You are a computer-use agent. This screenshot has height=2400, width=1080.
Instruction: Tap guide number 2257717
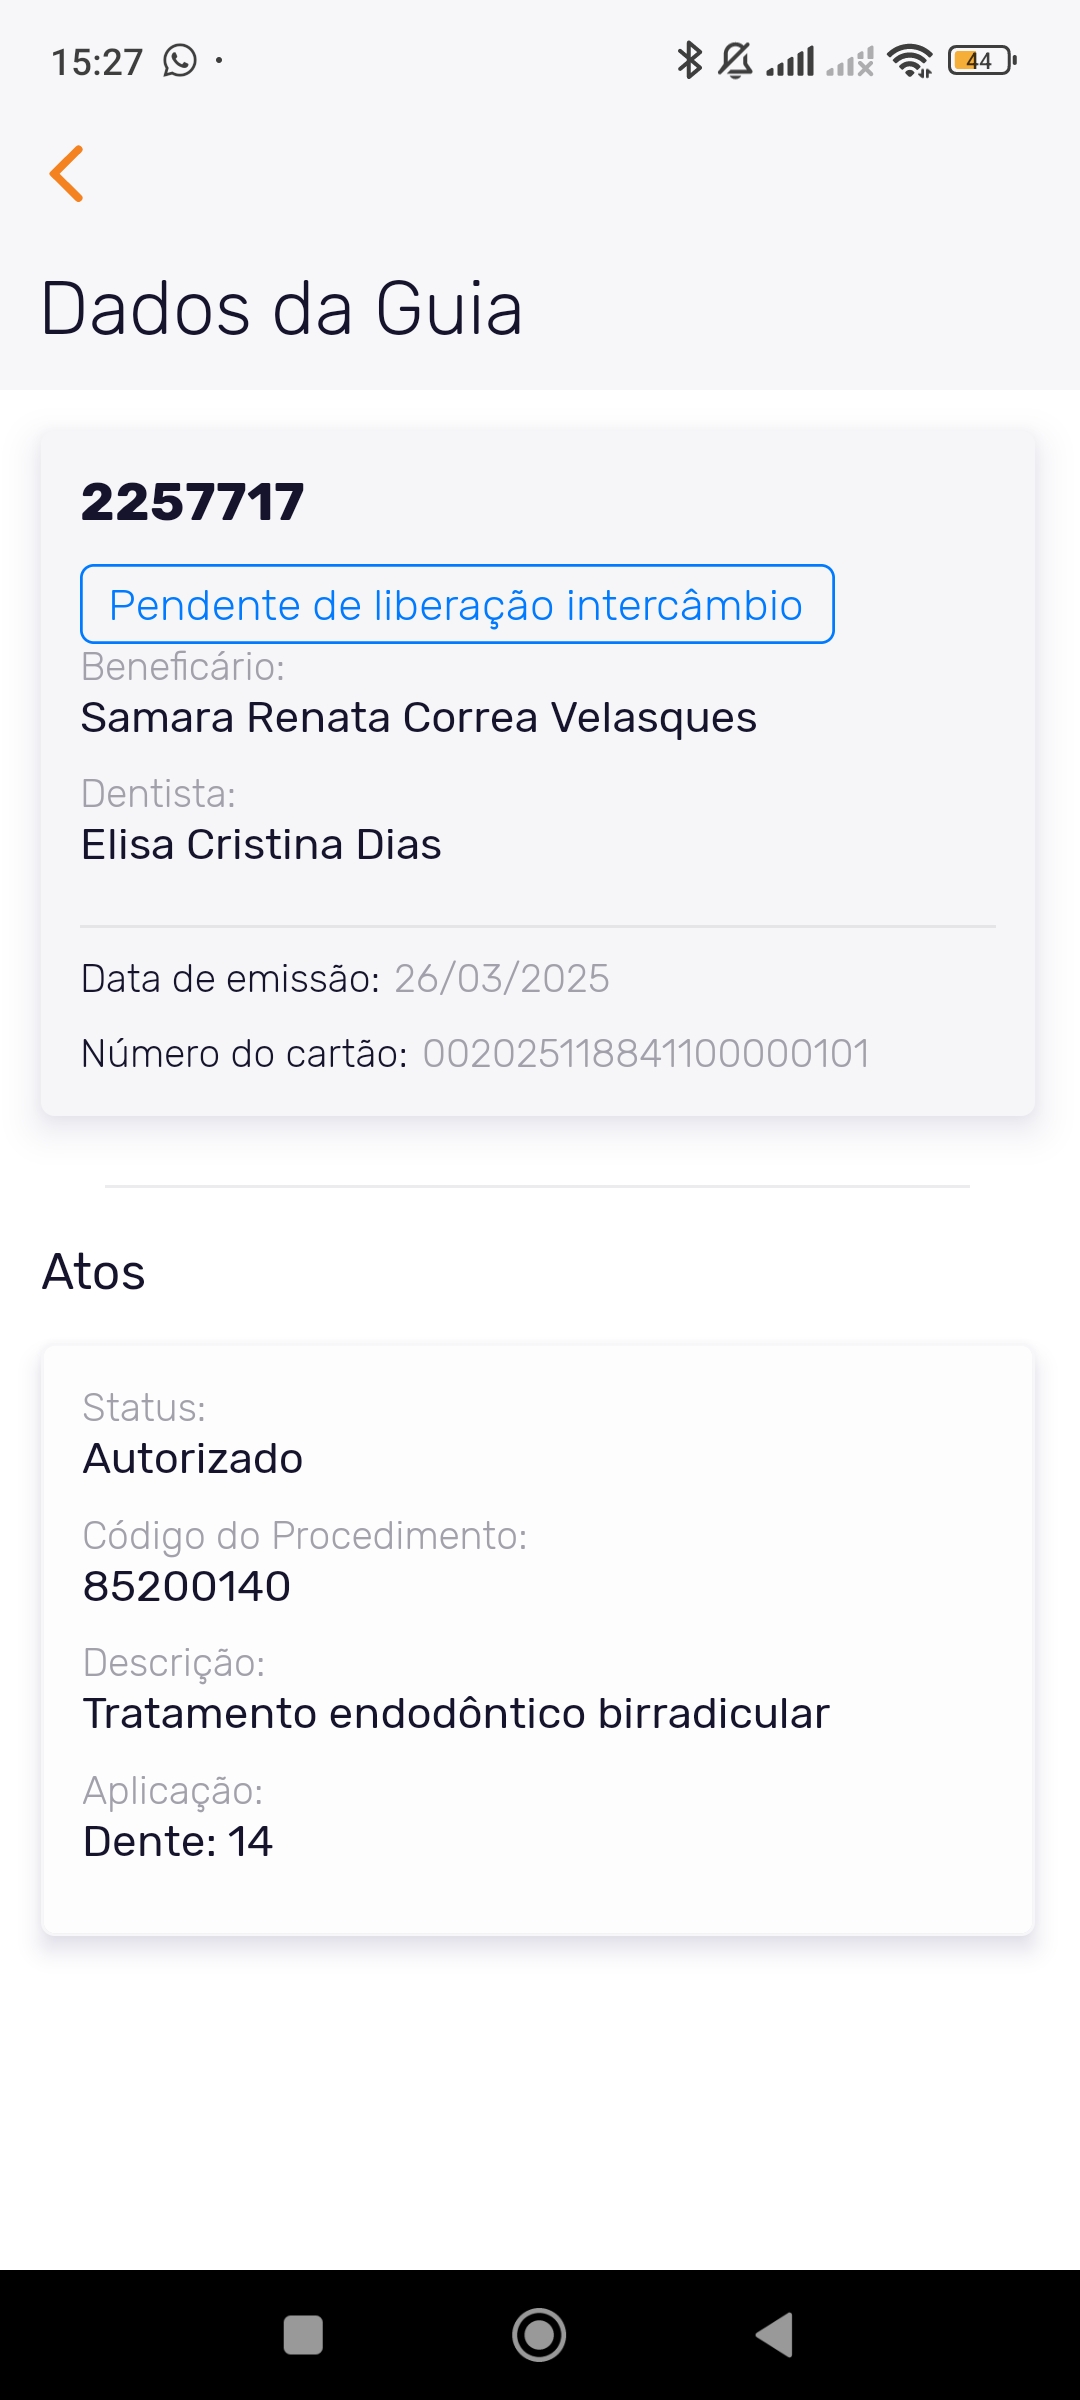tap(193, 502)
